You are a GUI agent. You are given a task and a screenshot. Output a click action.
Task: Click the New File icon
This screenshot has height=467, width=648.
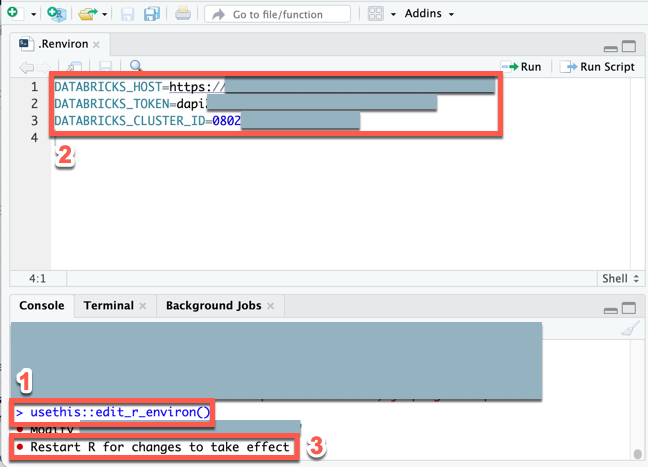11,14
